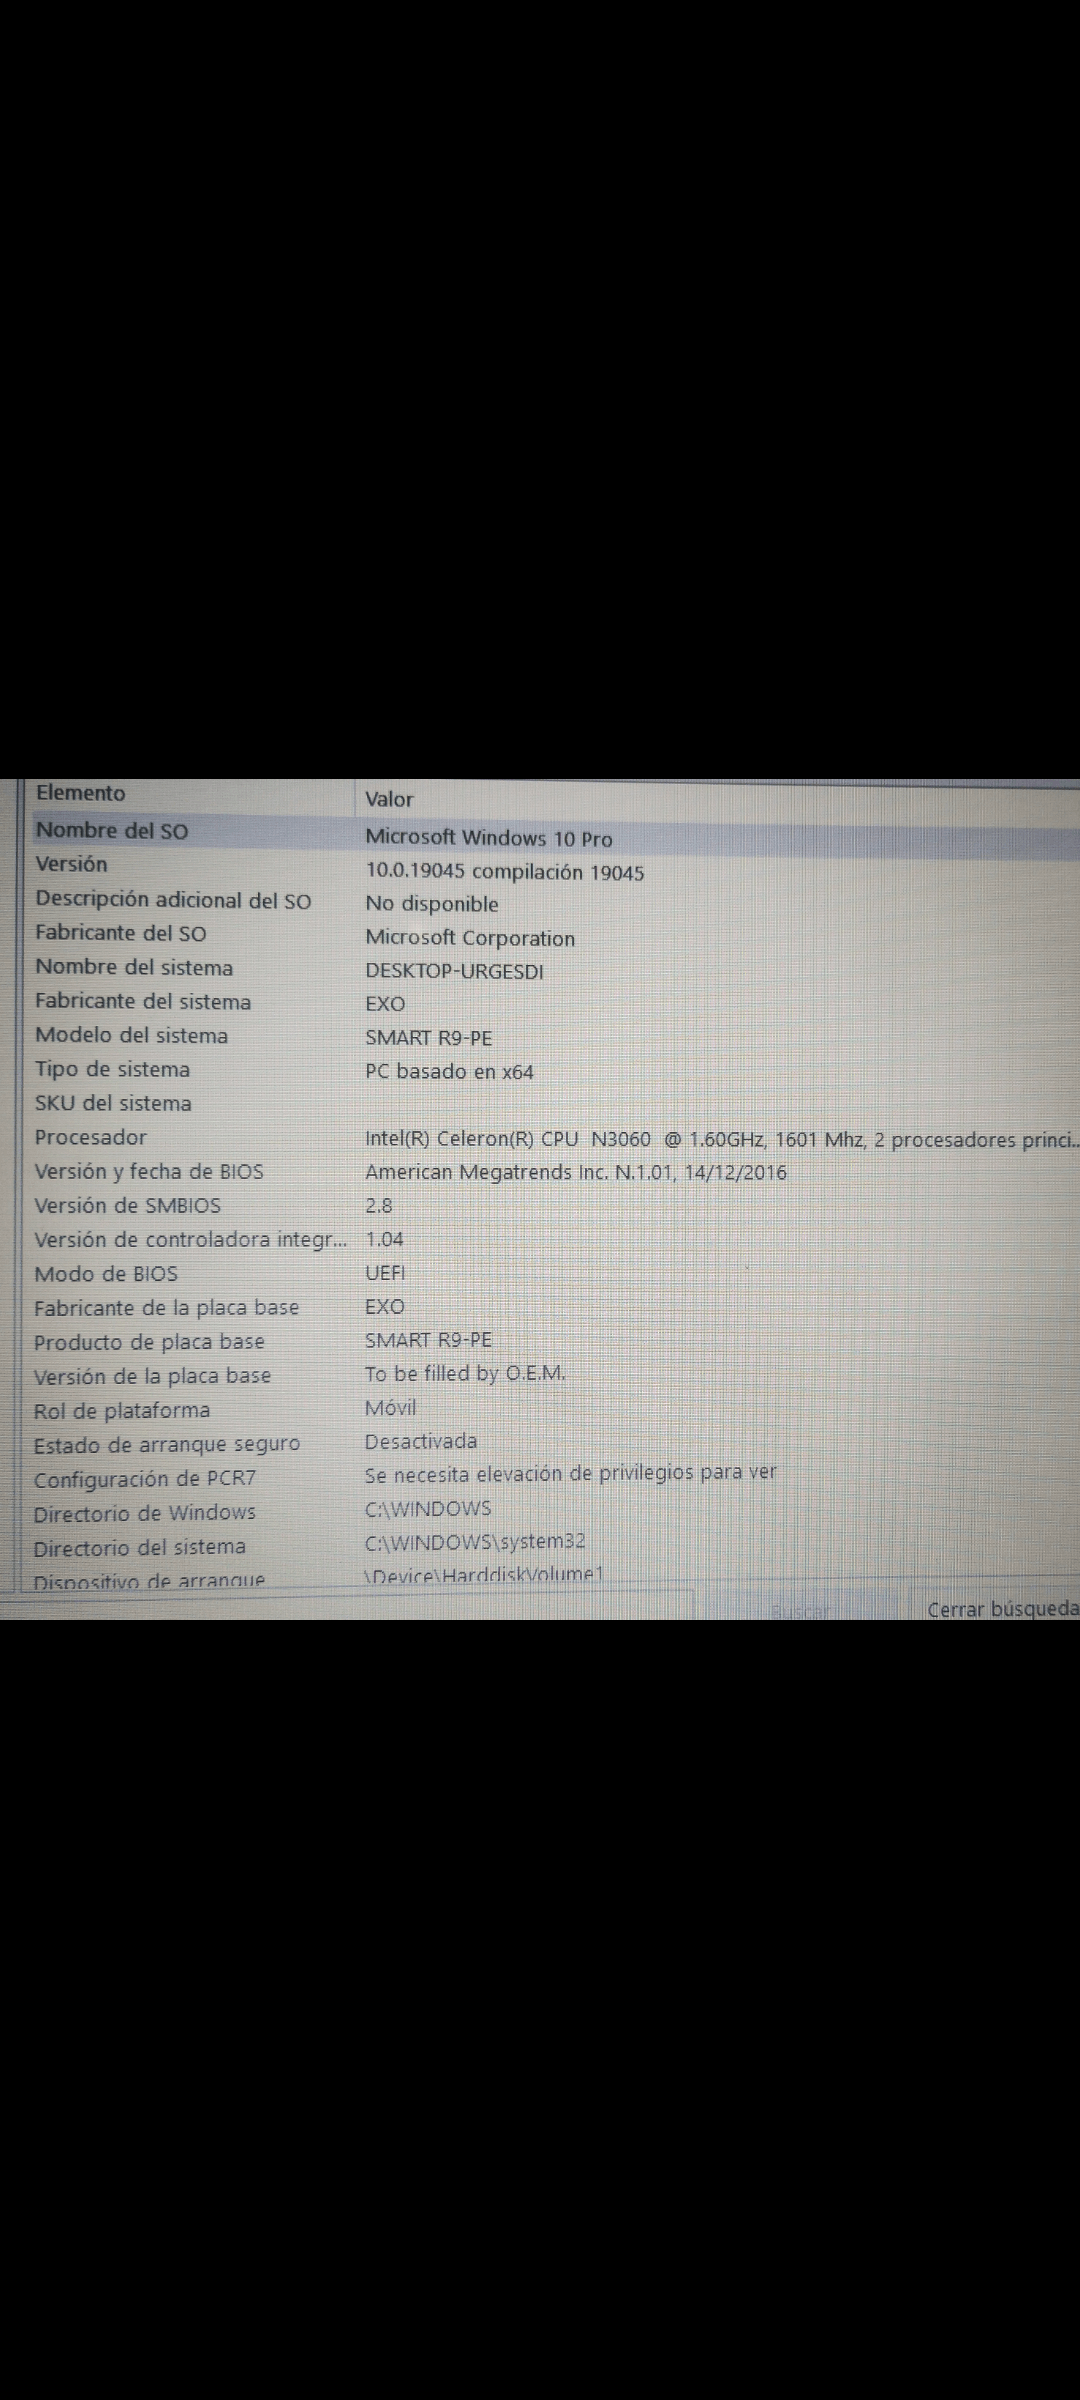Select the SKU del sistema label
This screenshot has width=1080, height=2400.
click(113, 1103)
